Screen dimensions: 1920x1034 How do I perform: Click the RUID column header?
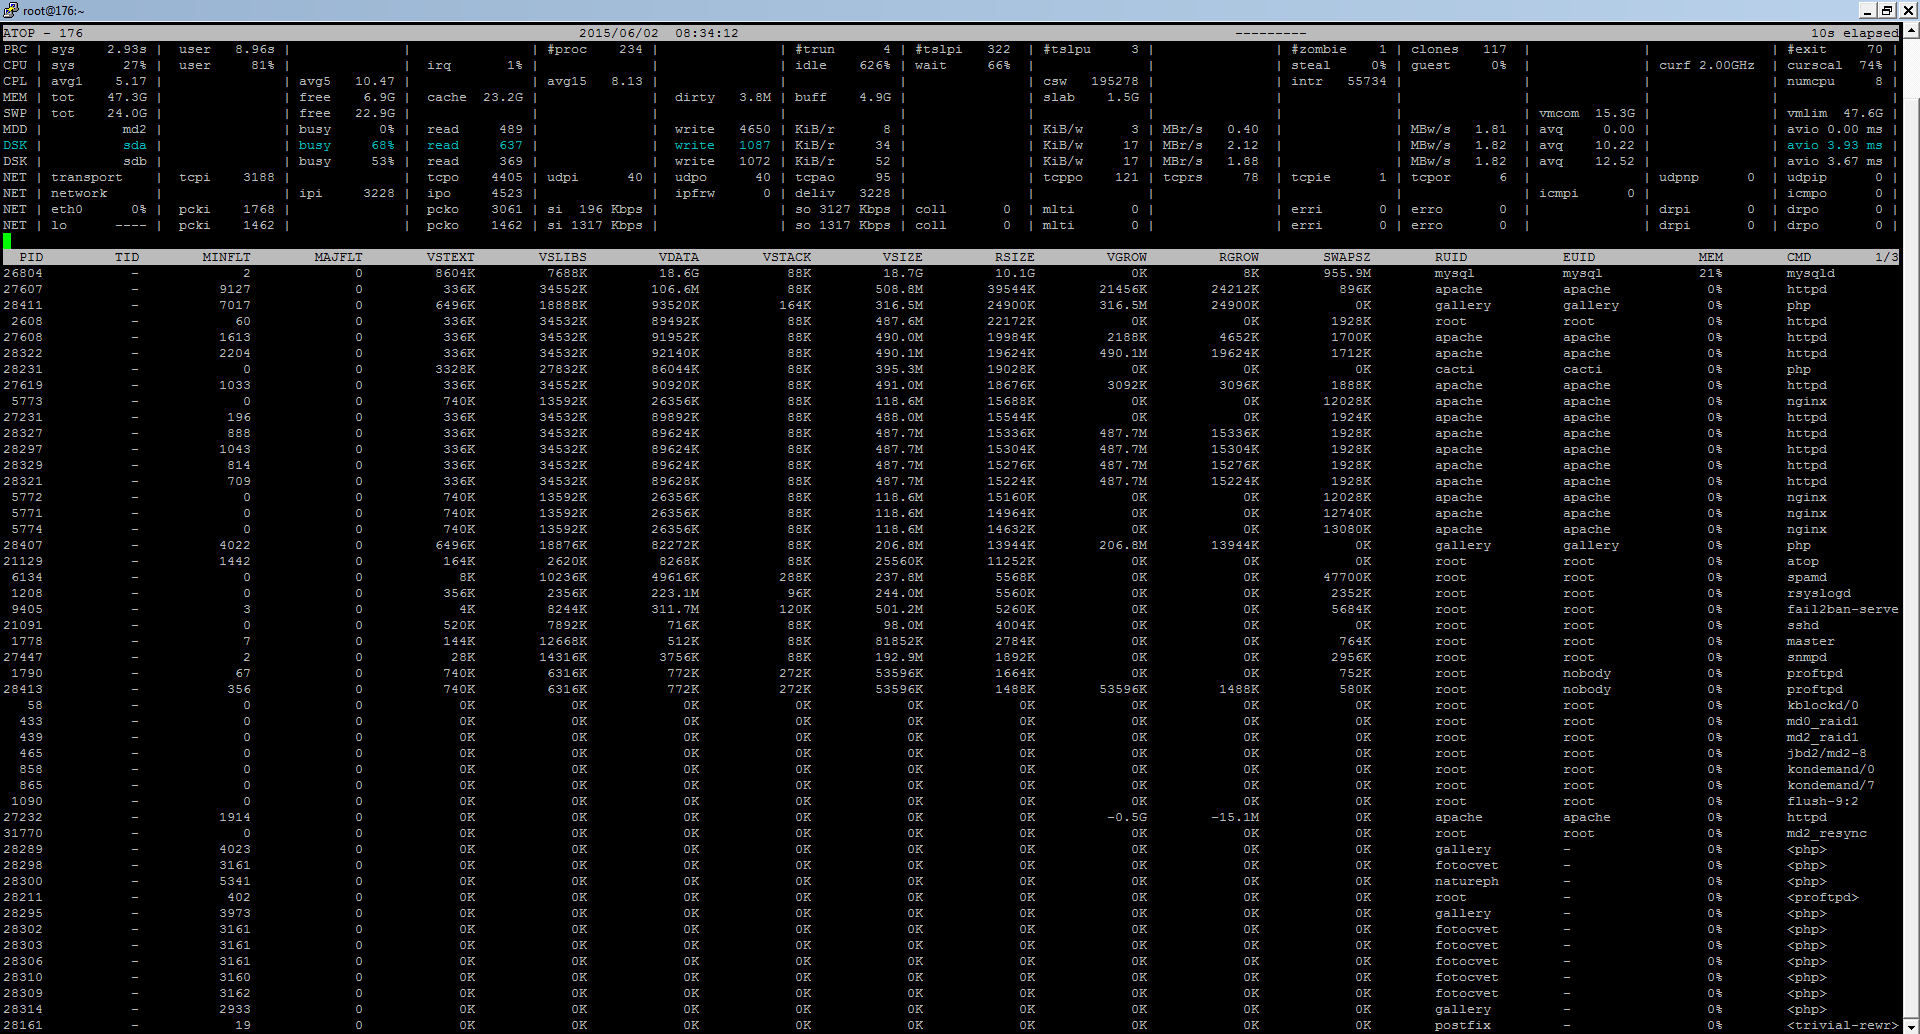click(1451, 257)
